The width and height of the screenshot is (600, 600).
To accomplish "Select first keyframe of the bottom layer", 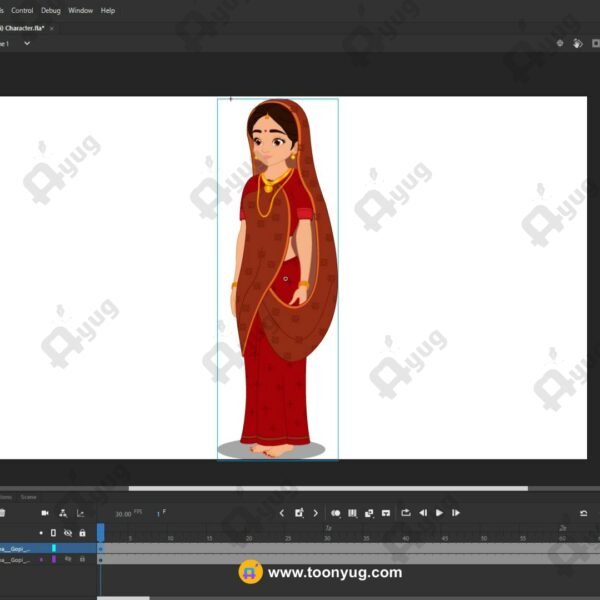I will 100,560.
